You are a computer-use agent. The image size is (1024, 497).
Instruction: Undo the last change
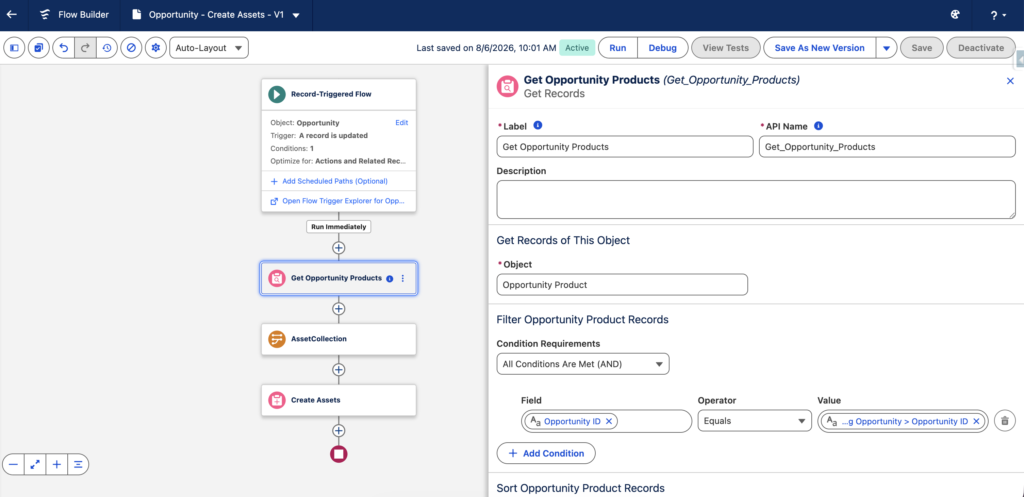pyautogui.click(x=63, y=48)
